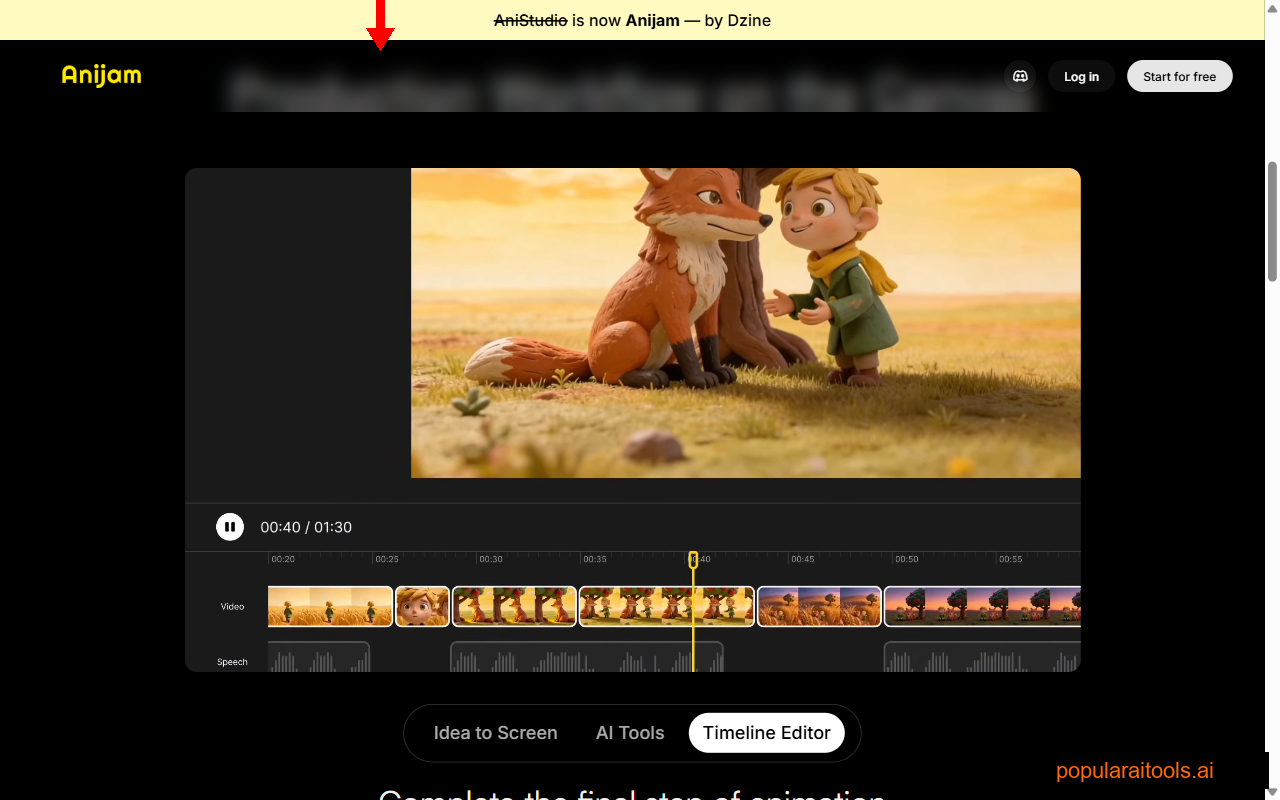
Task: Select the boy close-up clip on the Video track
Action: (x=422, y=606)
